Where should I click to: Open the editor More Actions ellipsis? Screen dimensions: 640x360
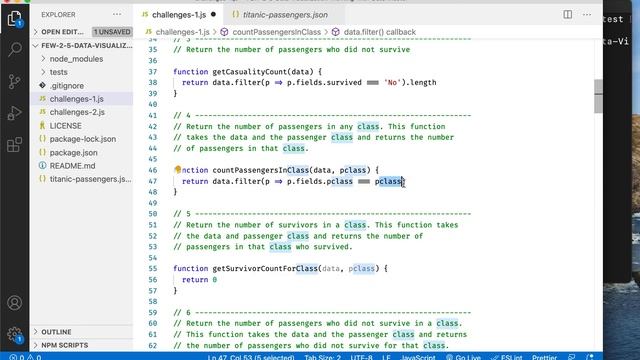pyautogui.click(x=587, y=15)
